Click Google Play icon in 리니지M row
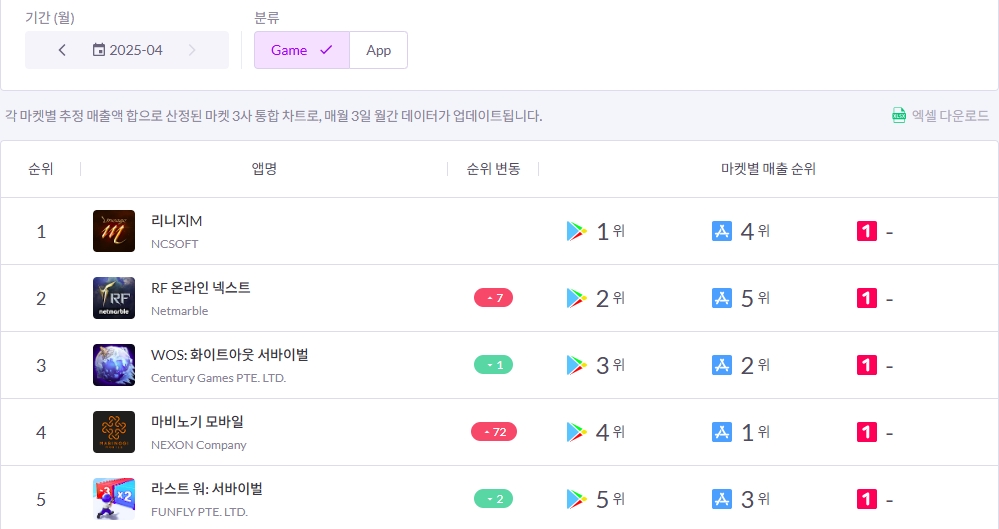999x529 pixels. [576, 231]
